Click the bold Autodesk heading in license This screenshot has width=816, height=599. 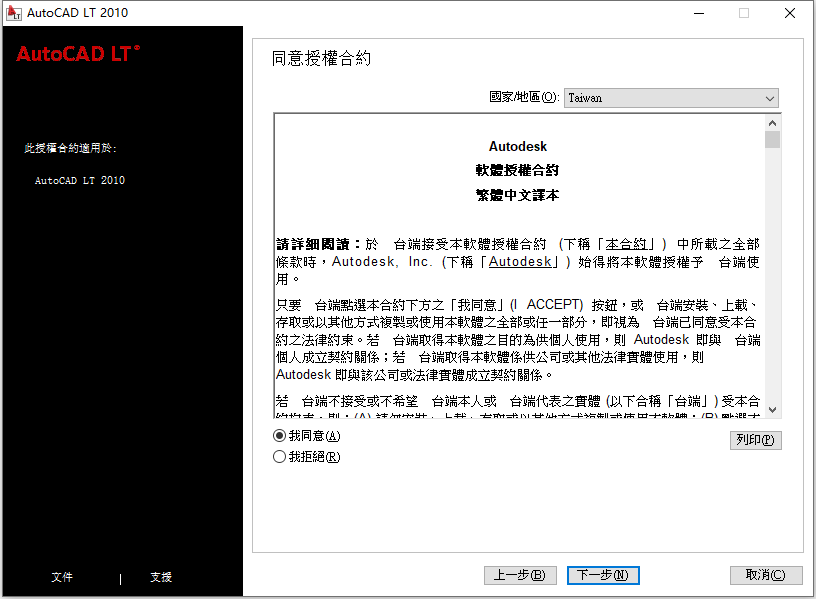[x=518, y=146]
